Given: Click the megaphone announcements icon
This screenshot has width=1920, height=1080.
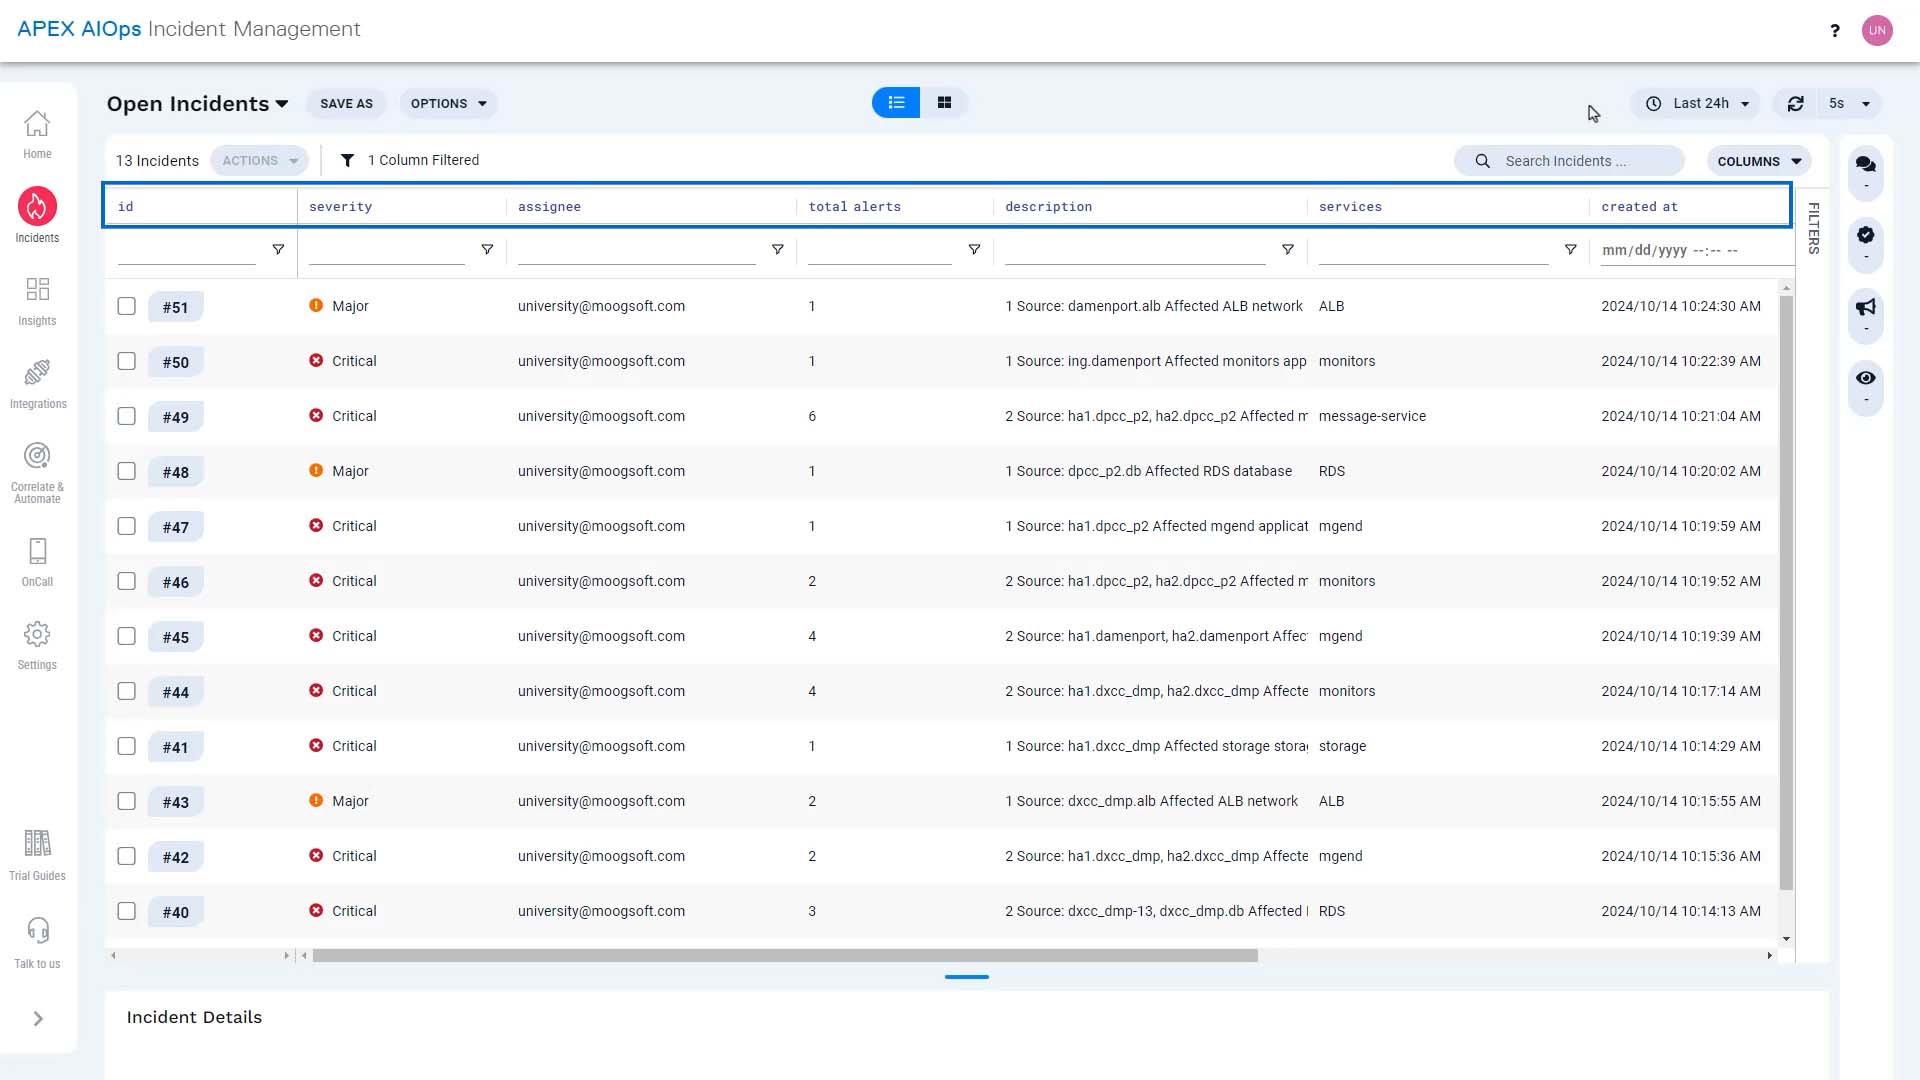Looking at the screenshot, I should pos(1866,307).
